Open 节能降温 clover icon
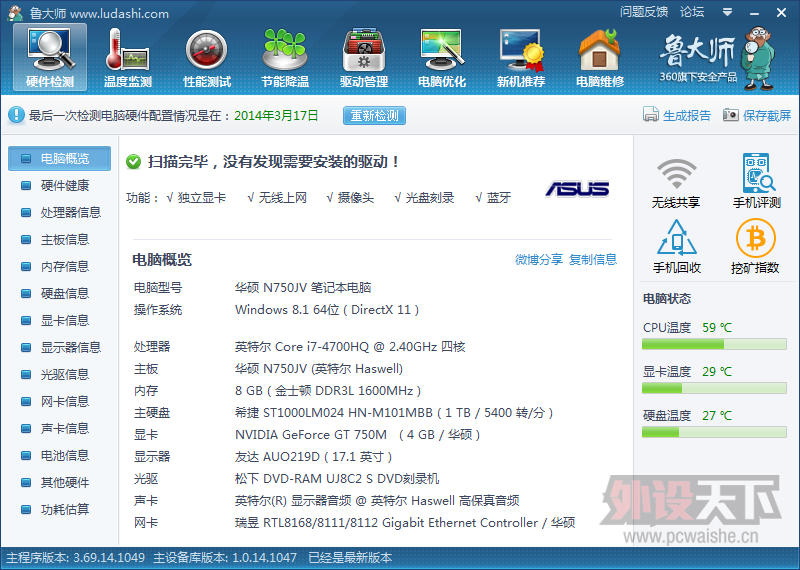The image size is (800, 570). point(285,57)
